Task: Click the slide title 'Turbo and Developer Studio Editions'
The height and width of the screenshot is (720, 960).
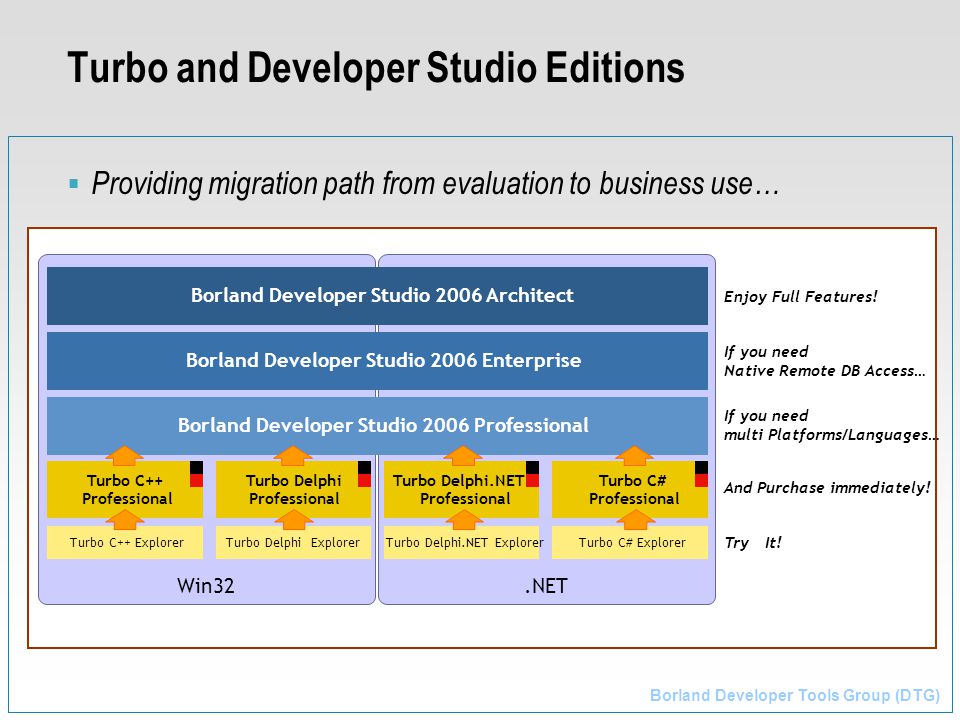Action: tap(376, 67)
